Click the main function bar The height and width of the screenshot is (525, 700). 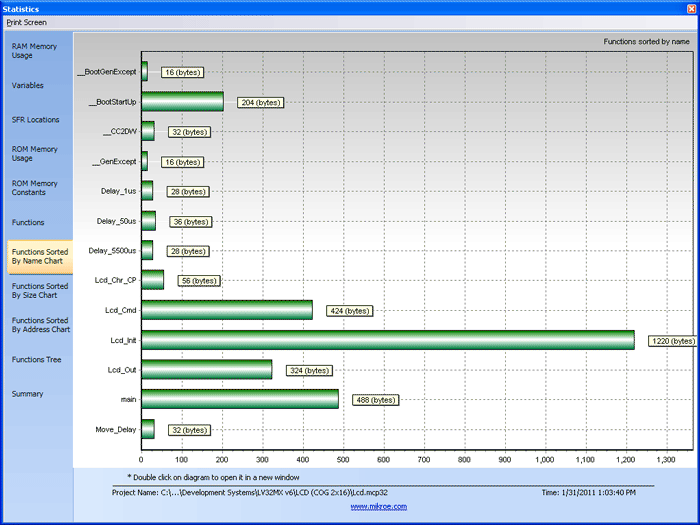(x=240, y=399)
